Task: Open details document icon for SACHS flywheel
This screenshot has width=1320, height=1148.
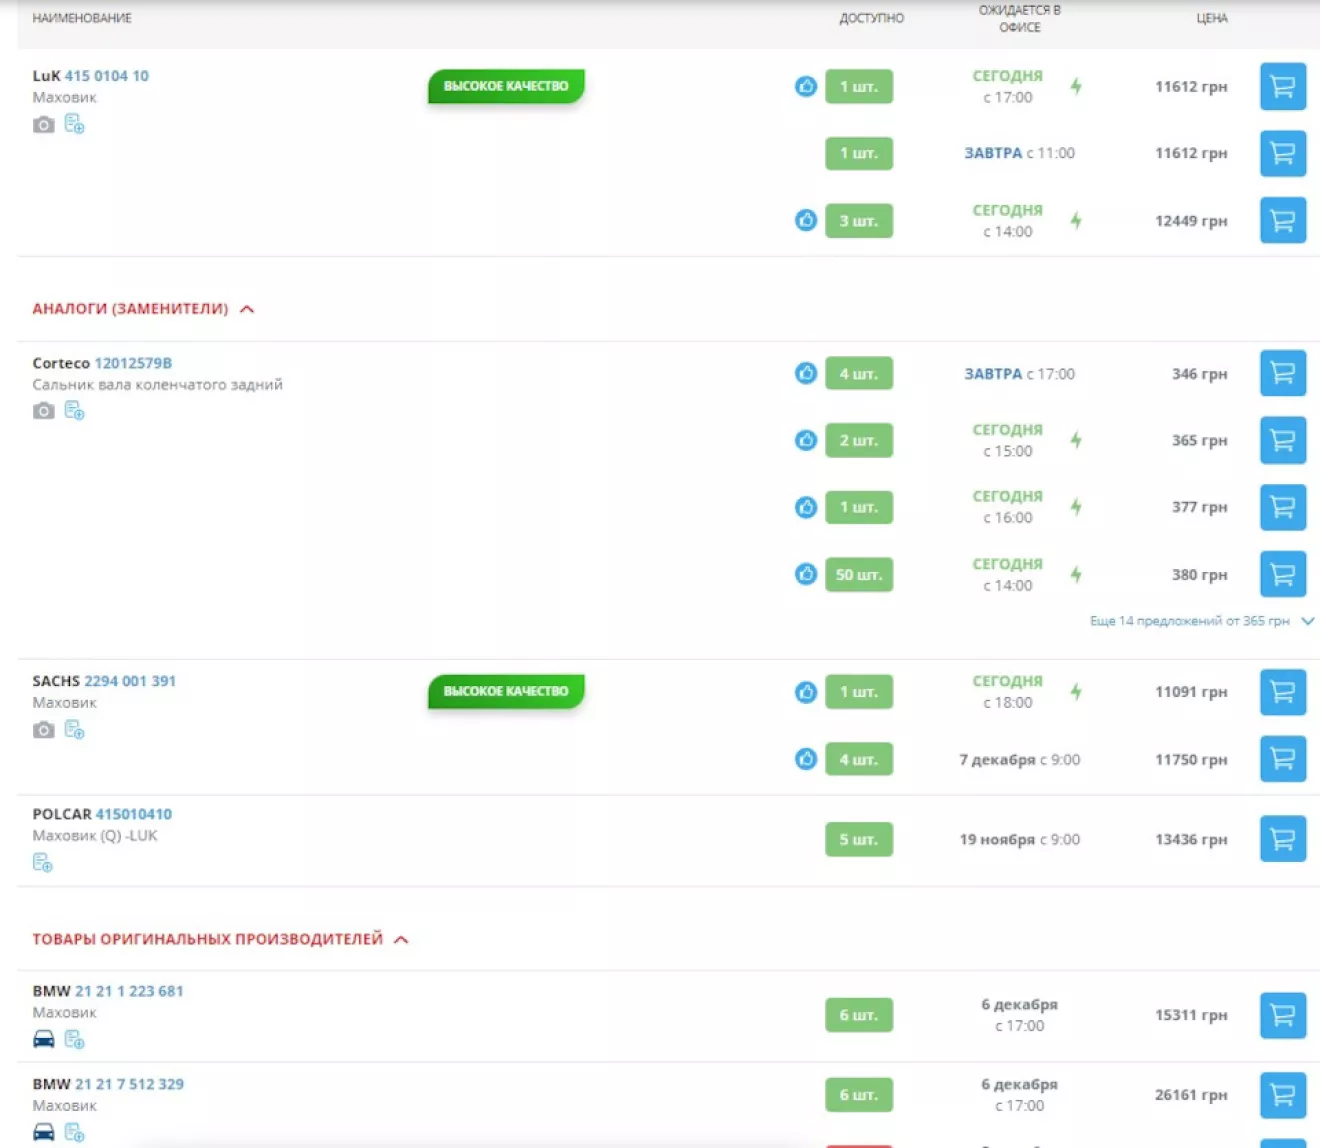Action: 74,729
